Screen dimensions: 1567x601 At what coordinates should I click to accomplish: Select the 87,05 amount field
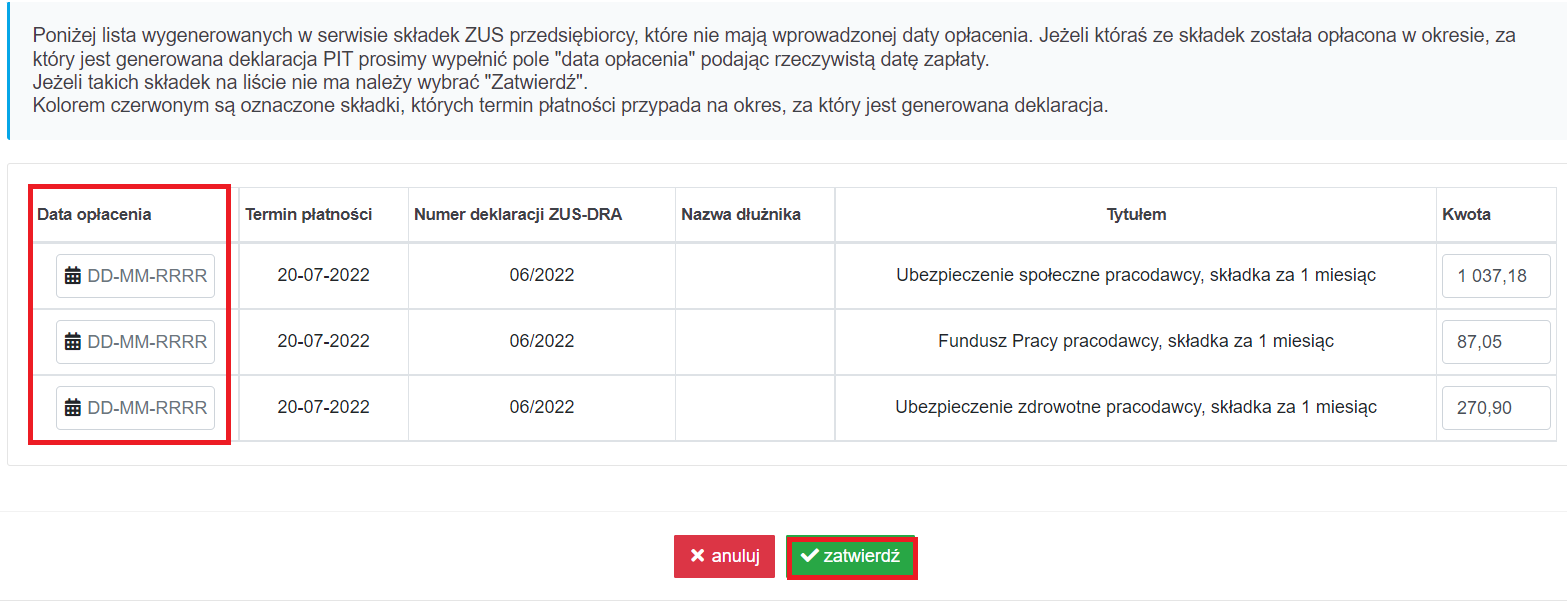coord(1496,342)
